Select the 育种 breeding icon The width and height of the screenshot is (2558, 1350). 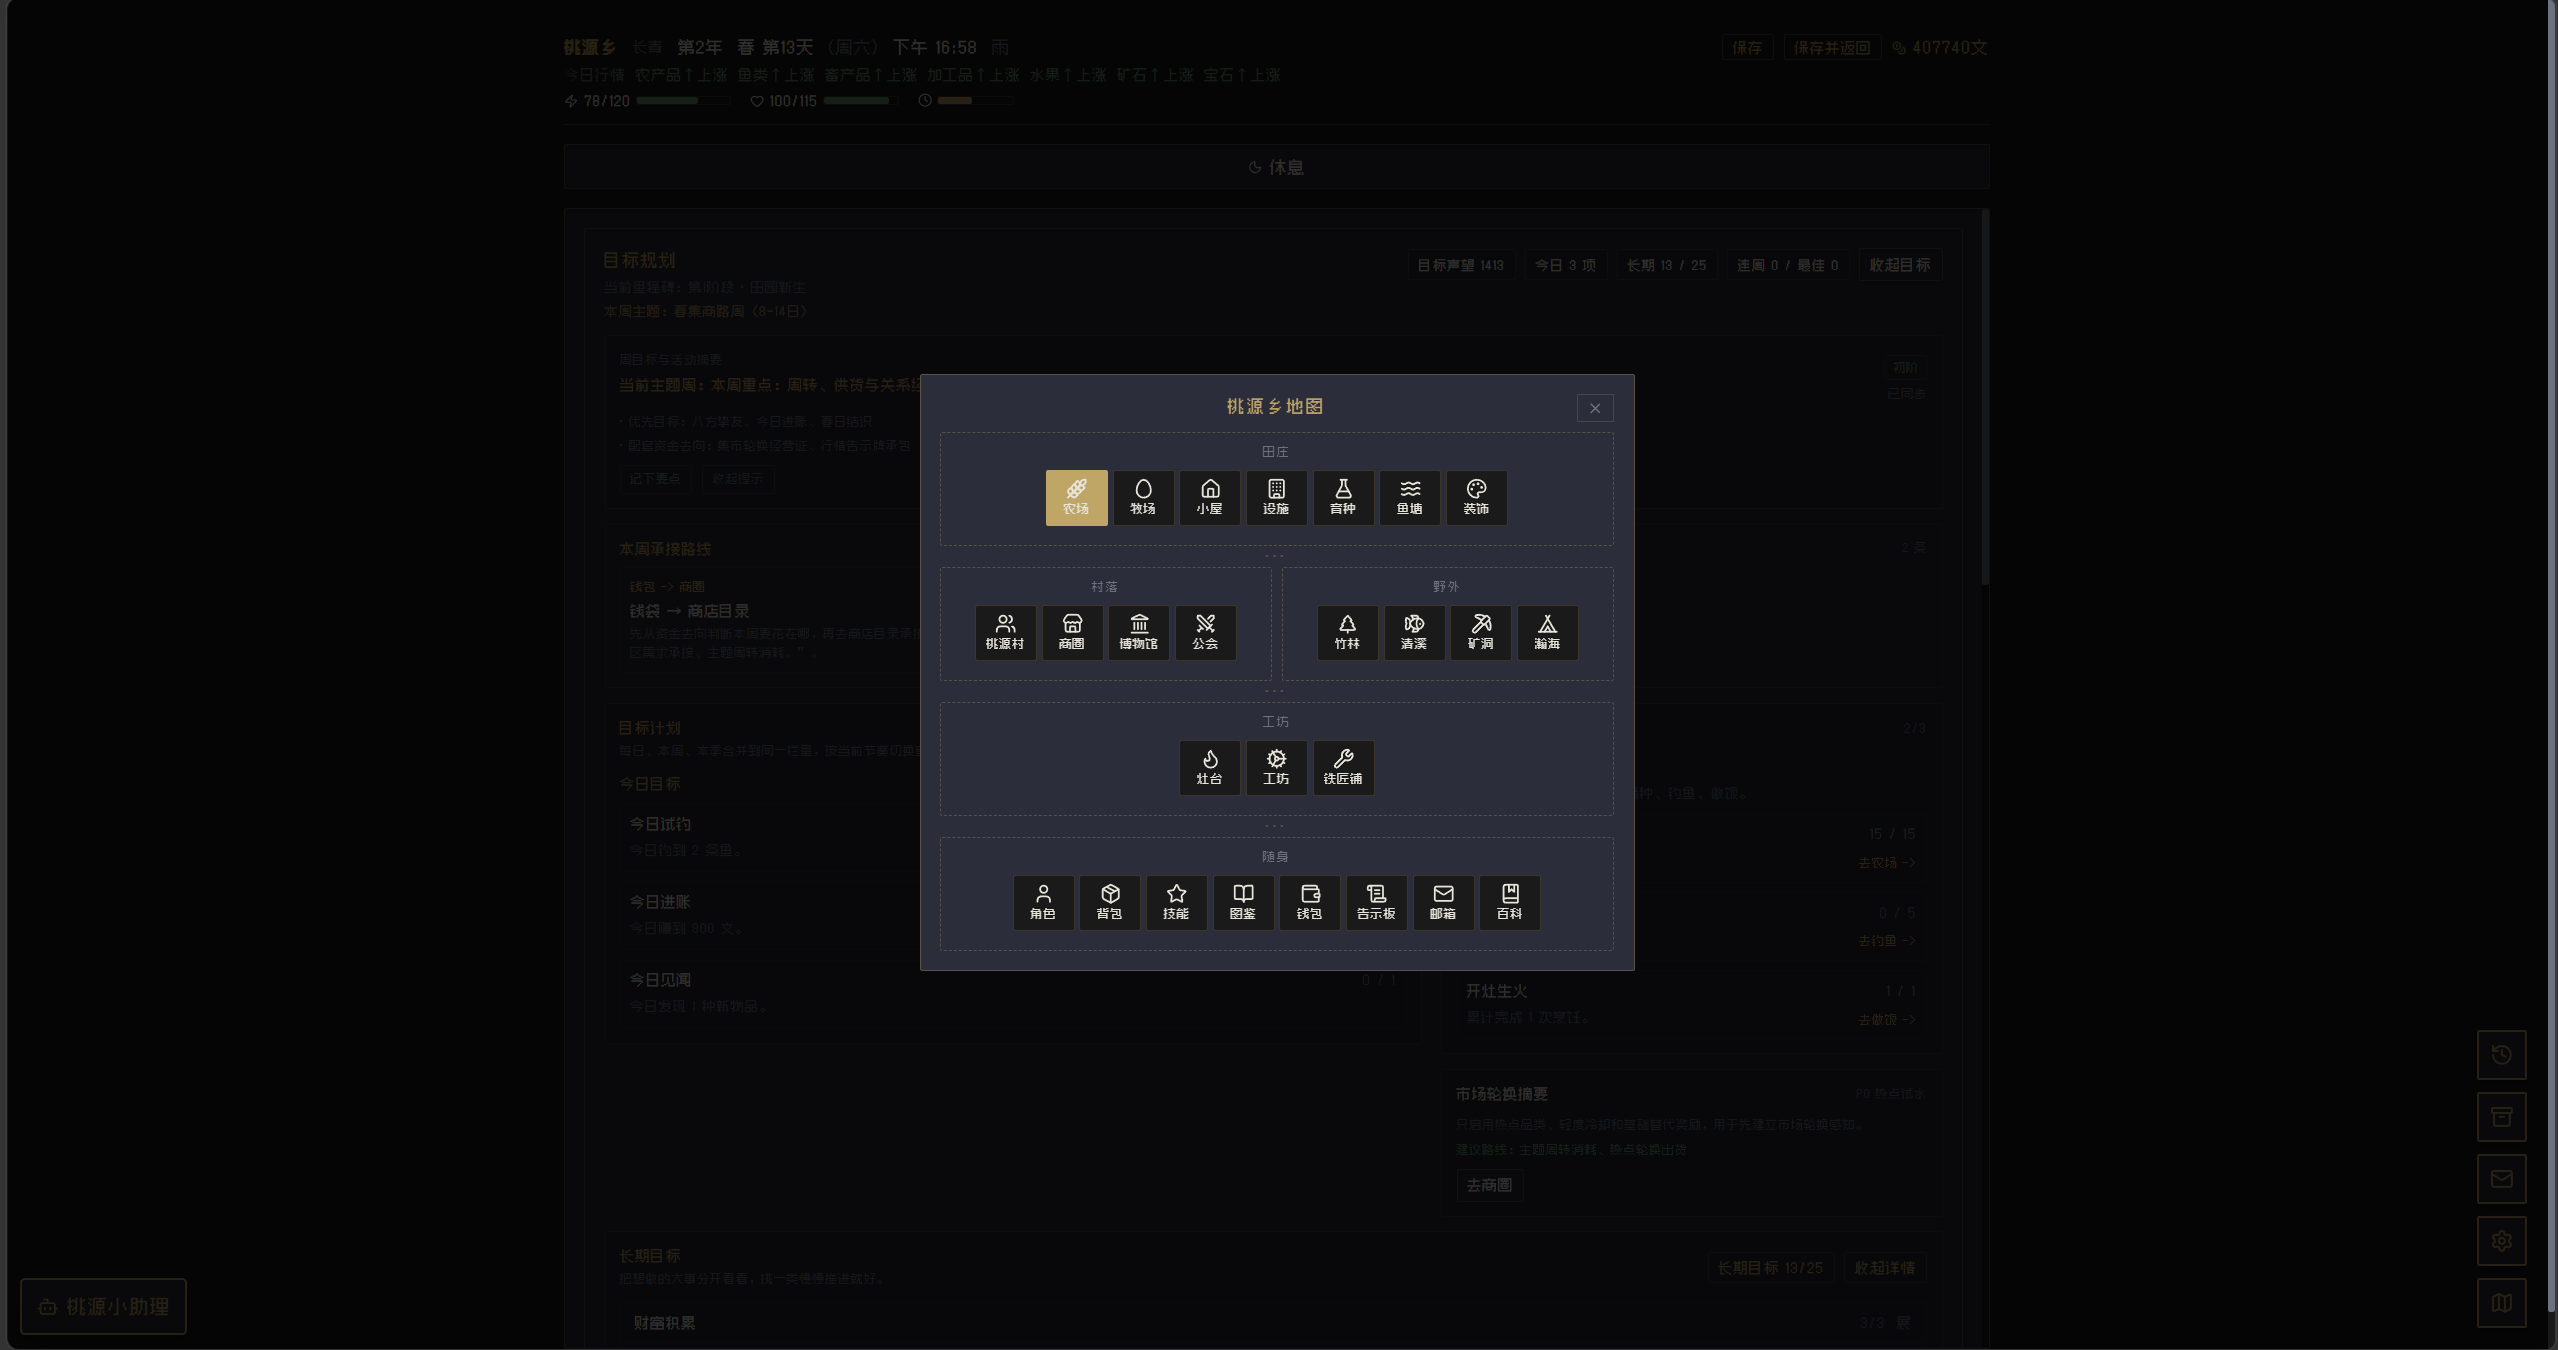point(1342,497)
